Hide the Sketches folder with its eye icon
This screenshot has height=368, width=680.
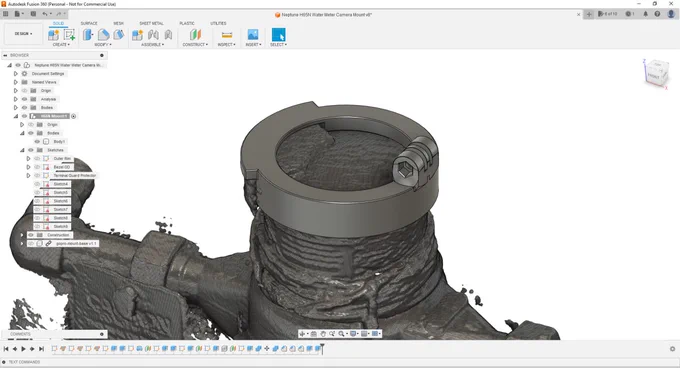point(31,150)
